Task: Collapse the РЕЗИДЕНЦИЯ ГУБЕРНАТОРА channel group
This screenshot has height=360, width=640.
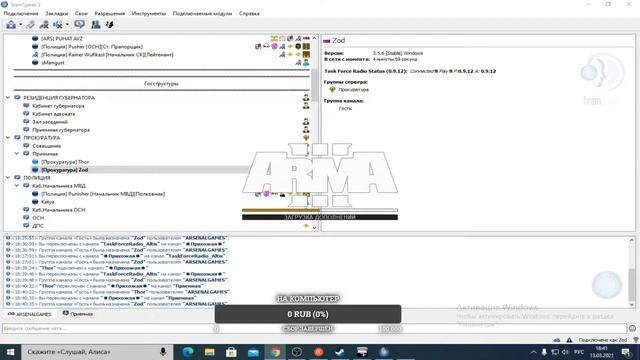Action: (8, 98)
